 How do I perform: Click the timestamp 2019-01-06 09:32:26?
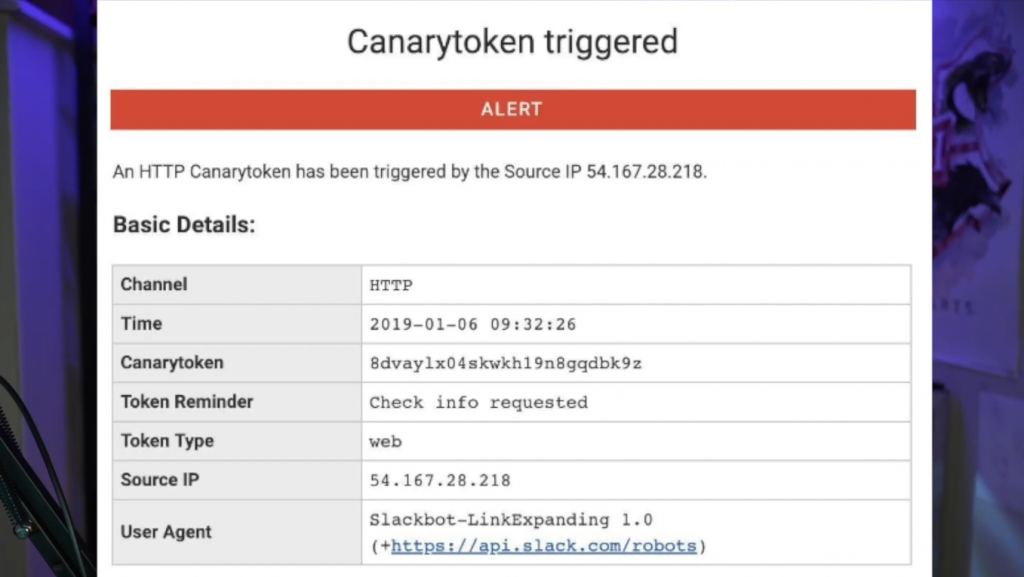472,324
